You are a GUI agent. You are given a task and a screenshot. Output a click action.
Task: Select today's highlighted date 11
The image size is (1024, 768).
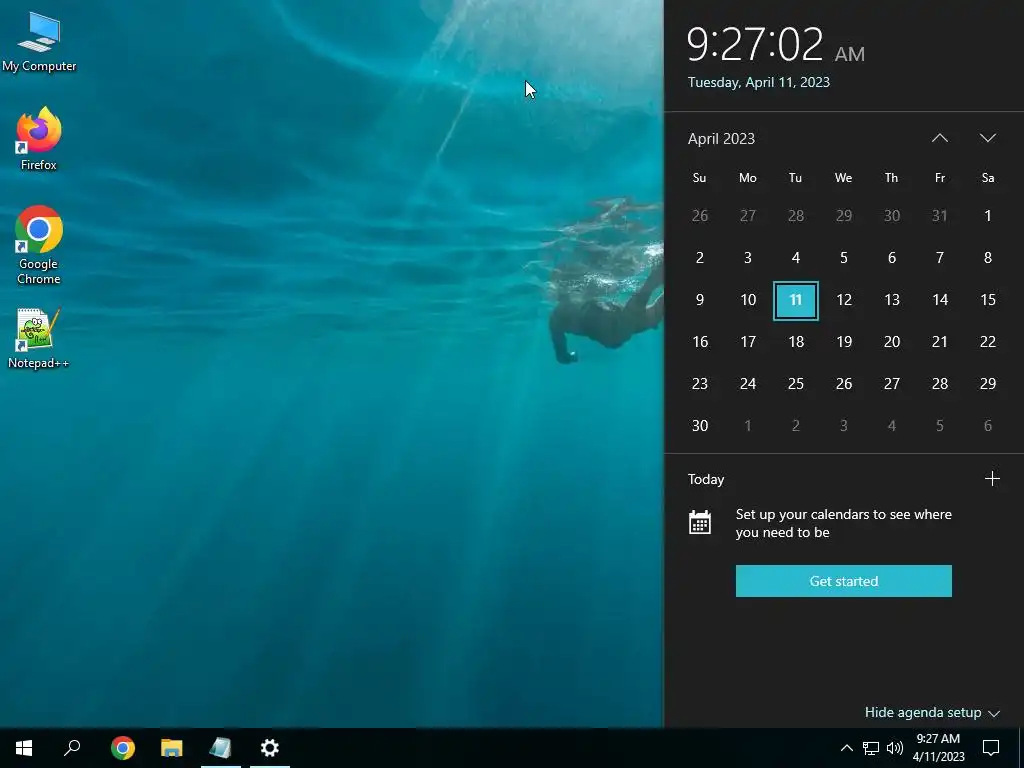(x=795, y=300)
